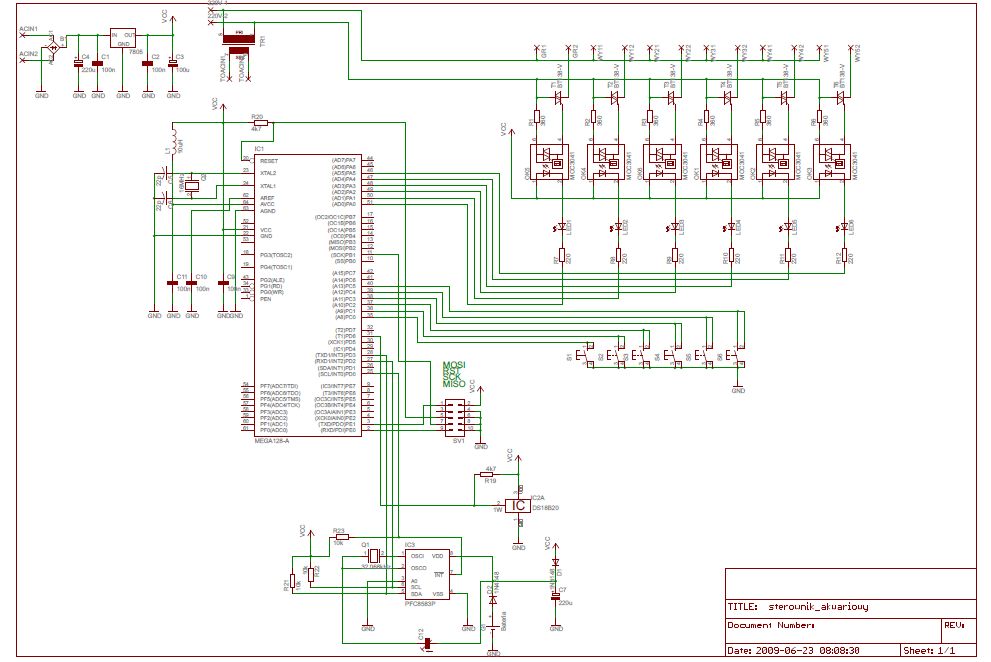
Task: Select the GR1 output terminal label
Action: tap(544, 52)
